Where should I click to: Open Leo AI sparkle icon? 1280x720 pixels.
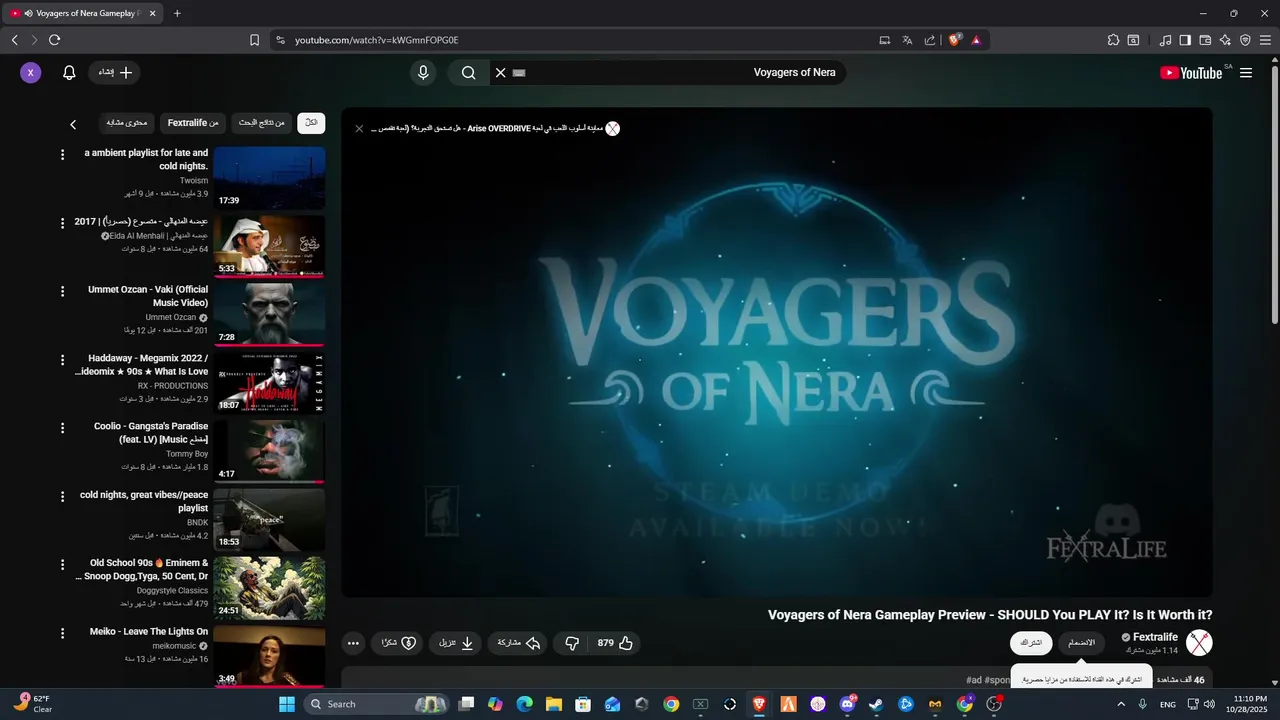[x=1225, y=40]
